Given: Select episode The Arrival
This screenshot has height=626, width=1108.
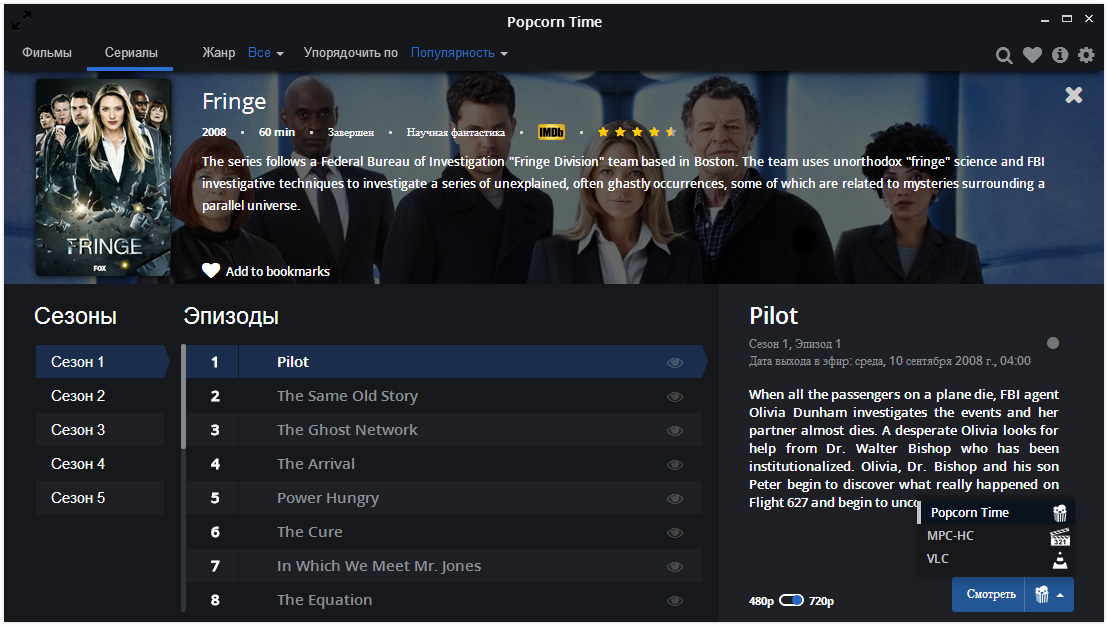Looking at the screenshot, I should (x=444, y=463).
